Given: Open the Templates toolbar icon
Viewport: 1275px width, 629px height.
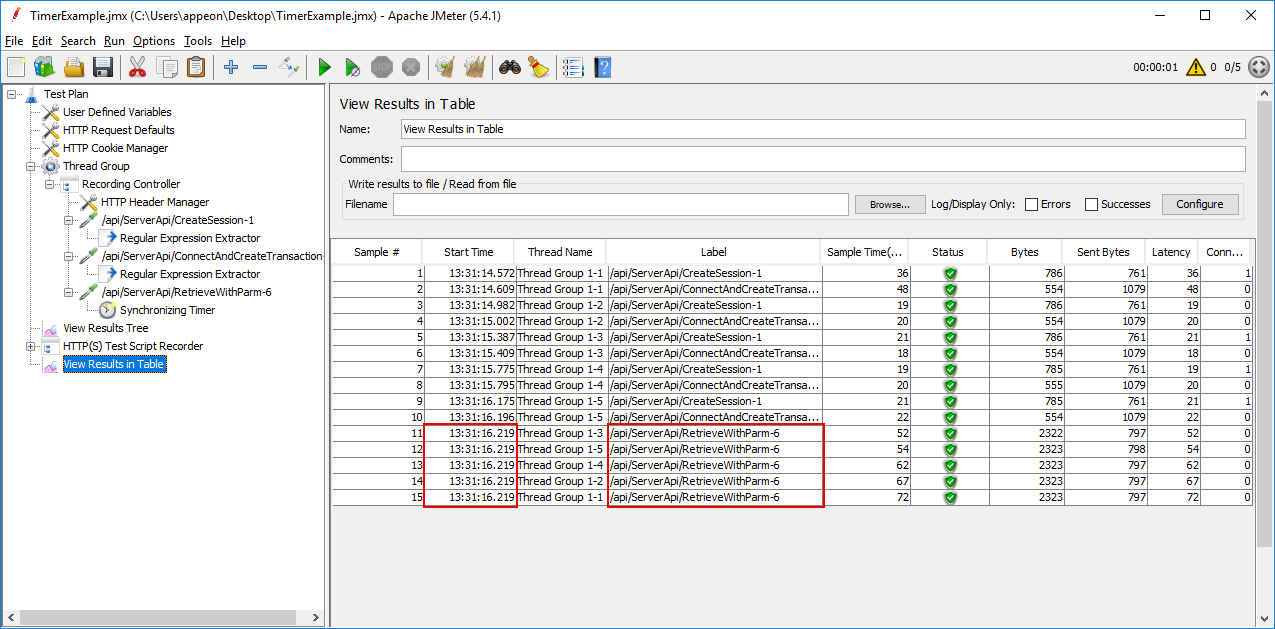Looking at the screenshot, I should pyautogui.click(x=44, y=67).
